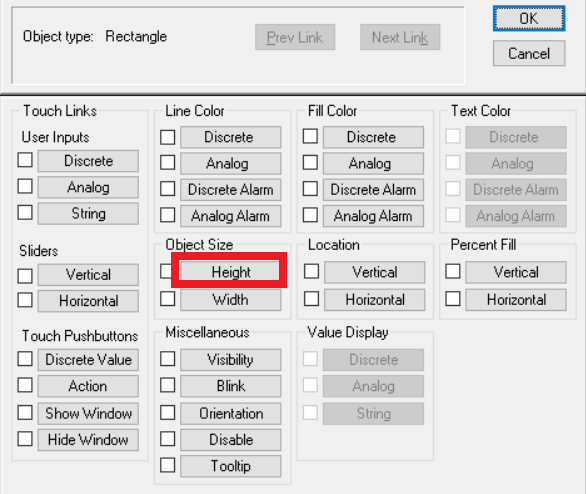Click the Cancel button

coord(529,53)
